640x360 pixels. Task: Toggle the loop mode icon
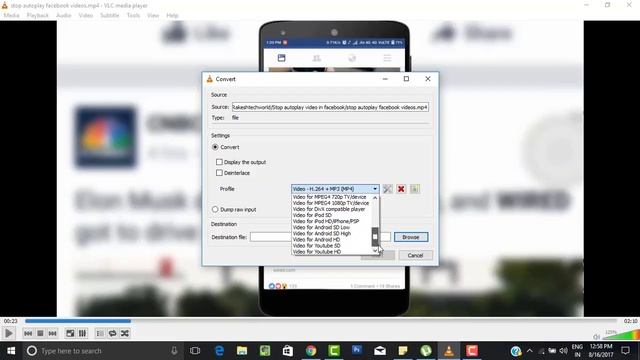(x=112, y=333)
